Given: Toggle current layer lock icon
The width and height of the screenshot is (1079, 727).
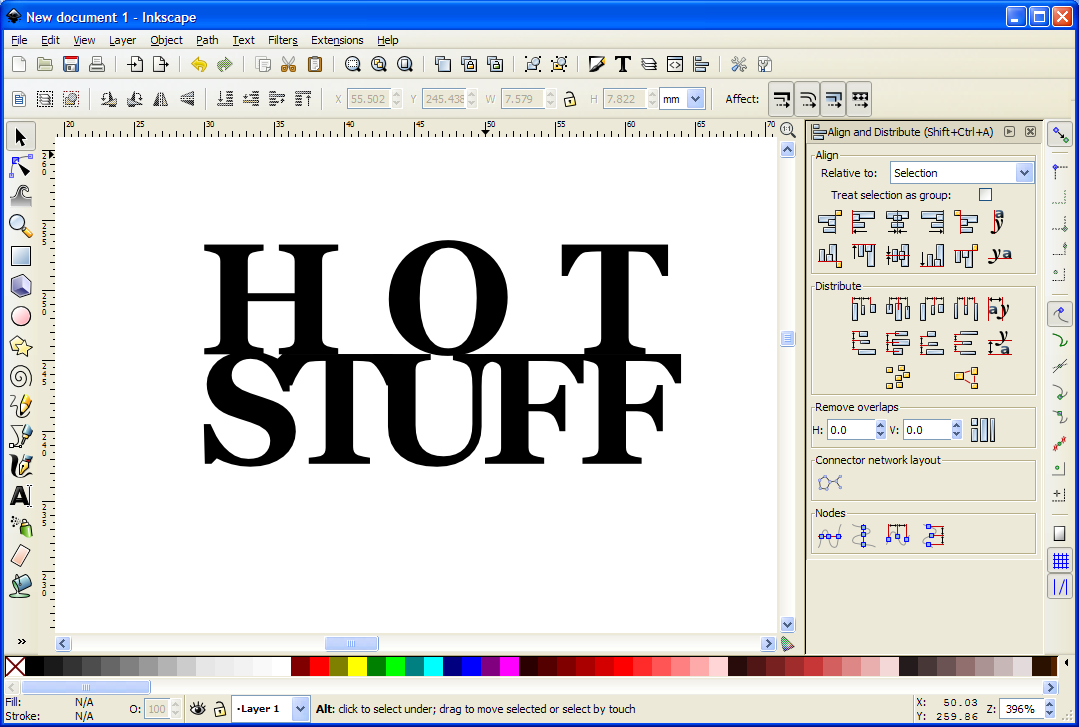Looking at the screenshot, I should 220,708.
